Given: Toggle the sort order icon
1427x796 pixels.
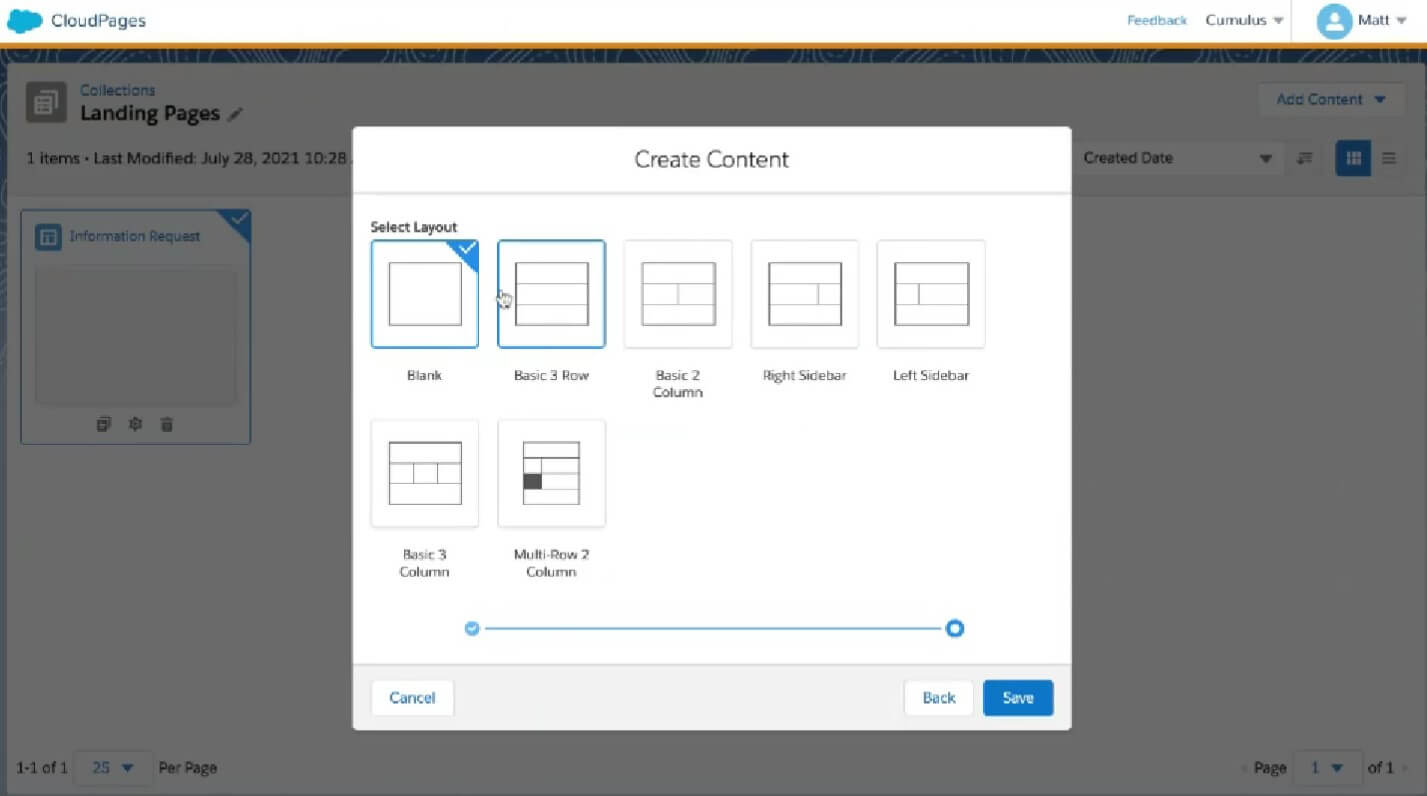Looking at the screenshot, I should 1304,158.
